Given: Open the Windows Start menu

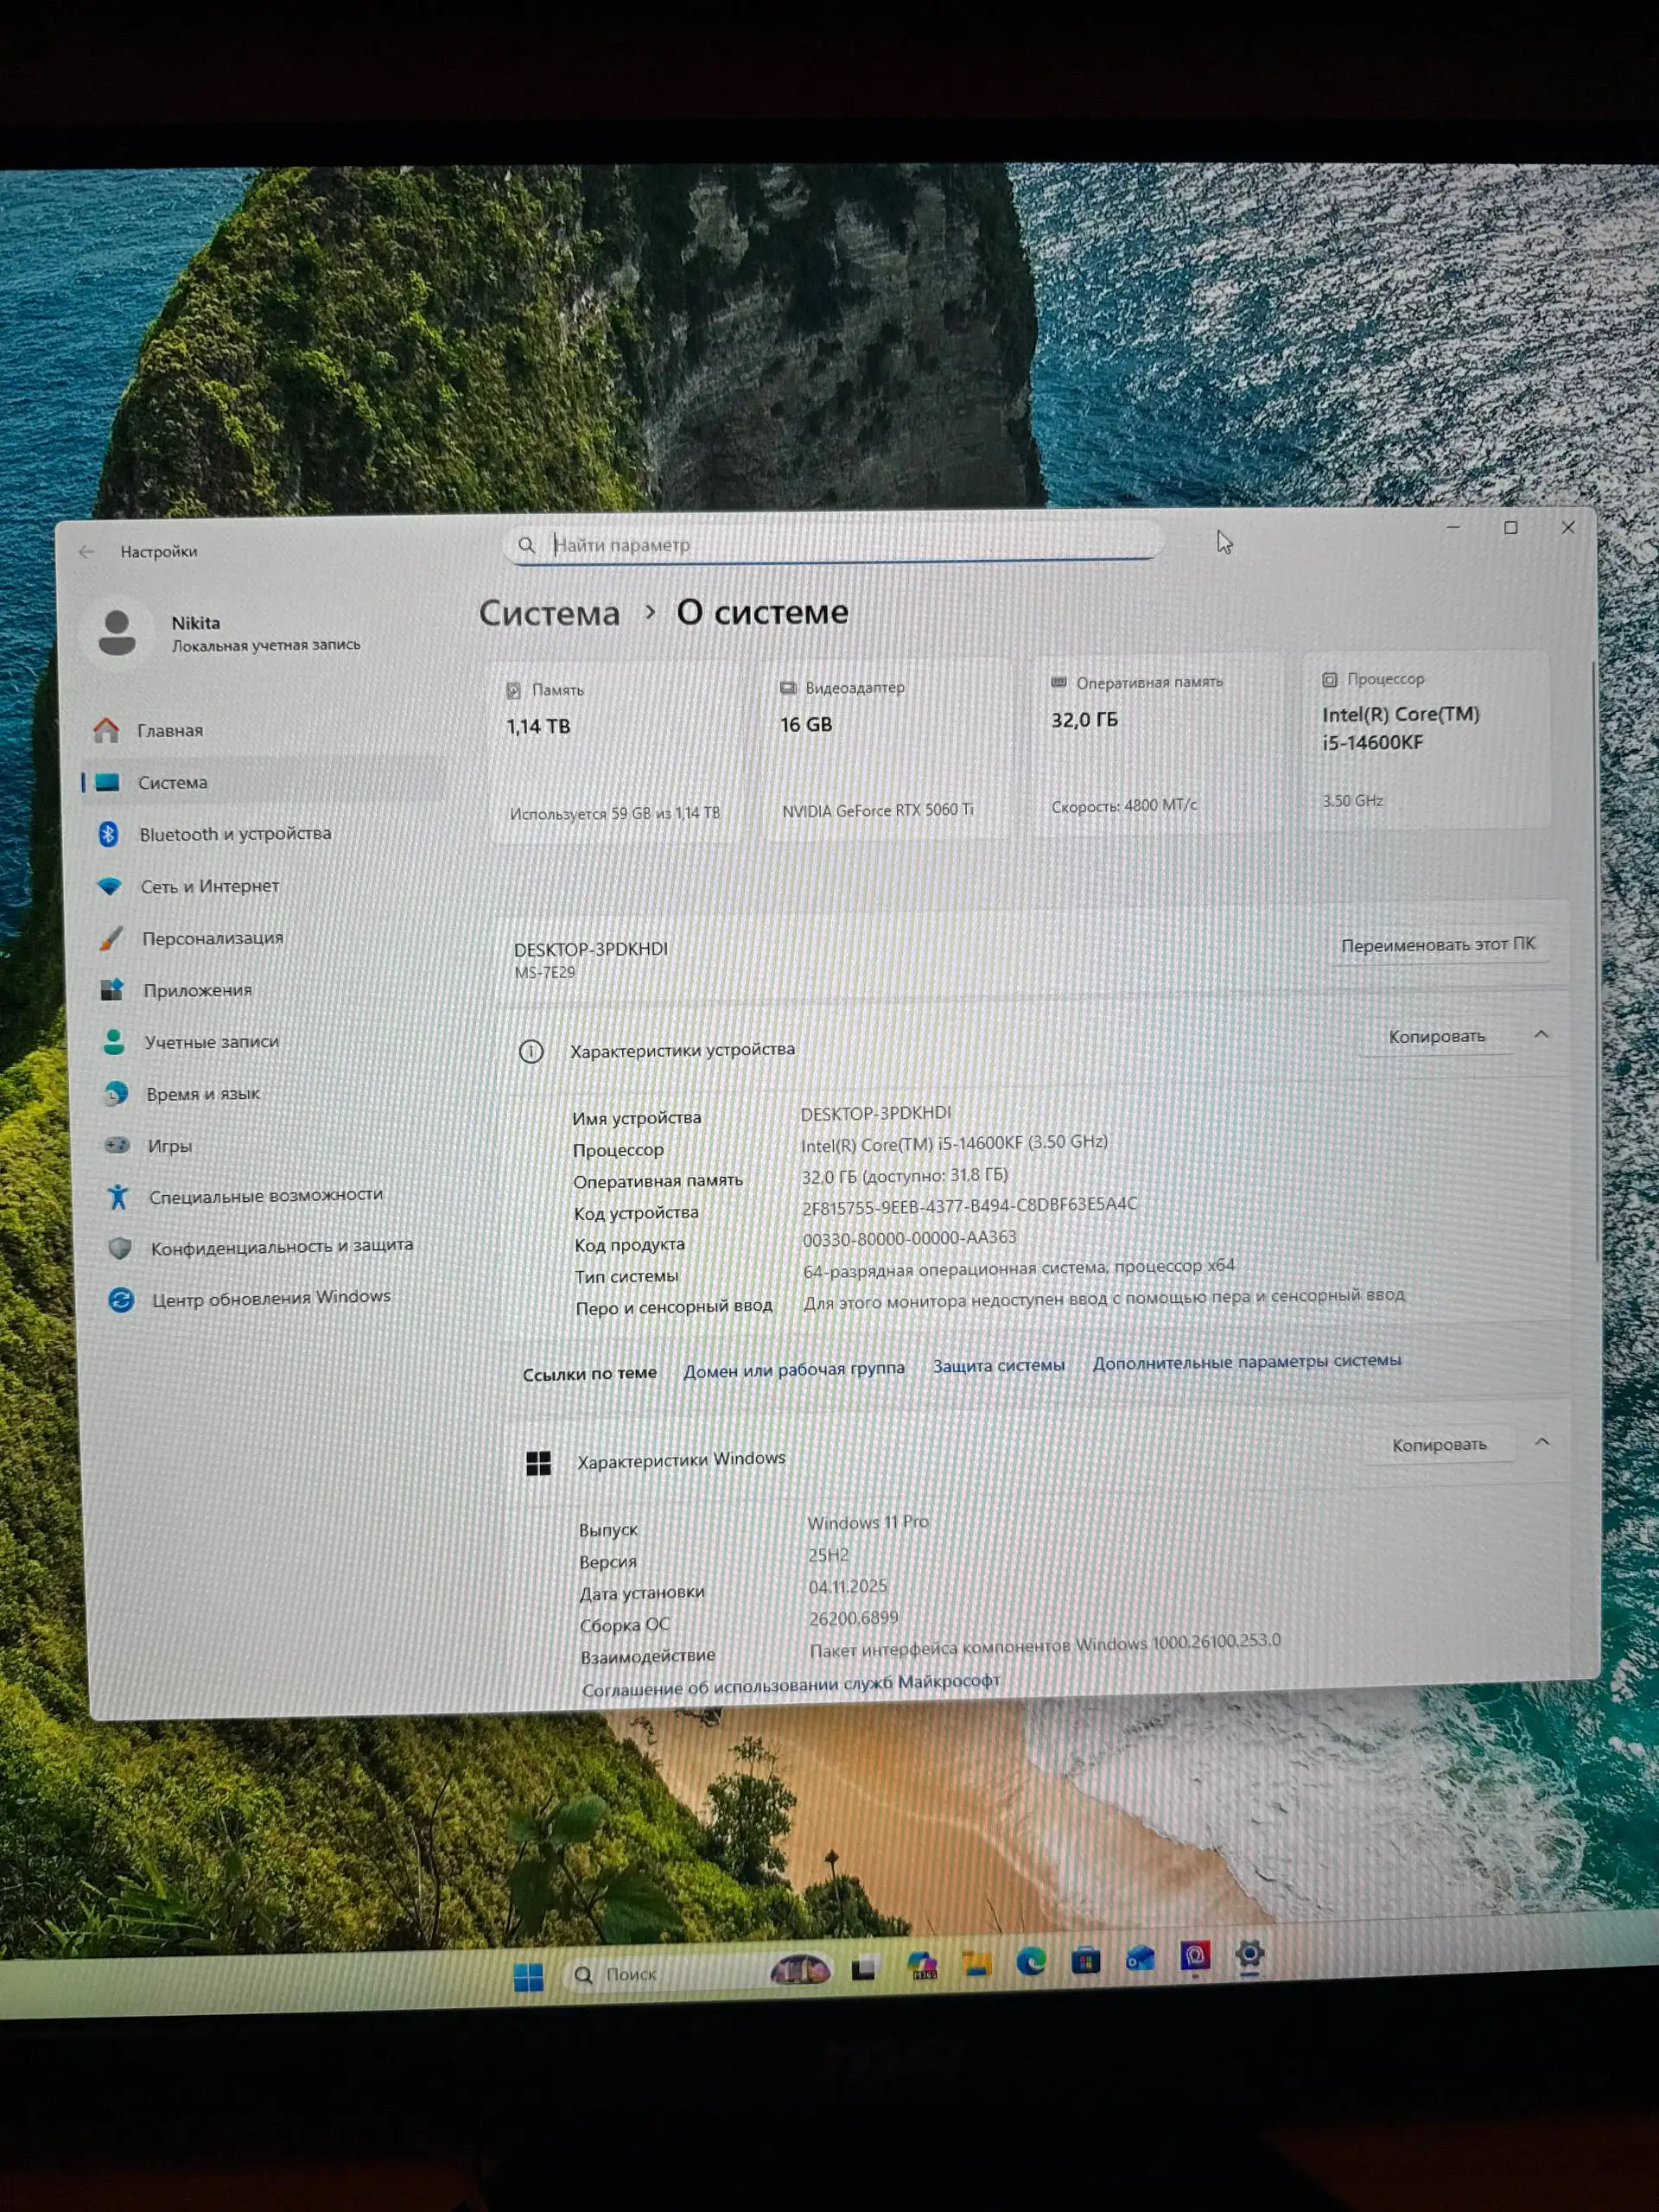Looking at the screenshot, I should tap(528, 1976).
